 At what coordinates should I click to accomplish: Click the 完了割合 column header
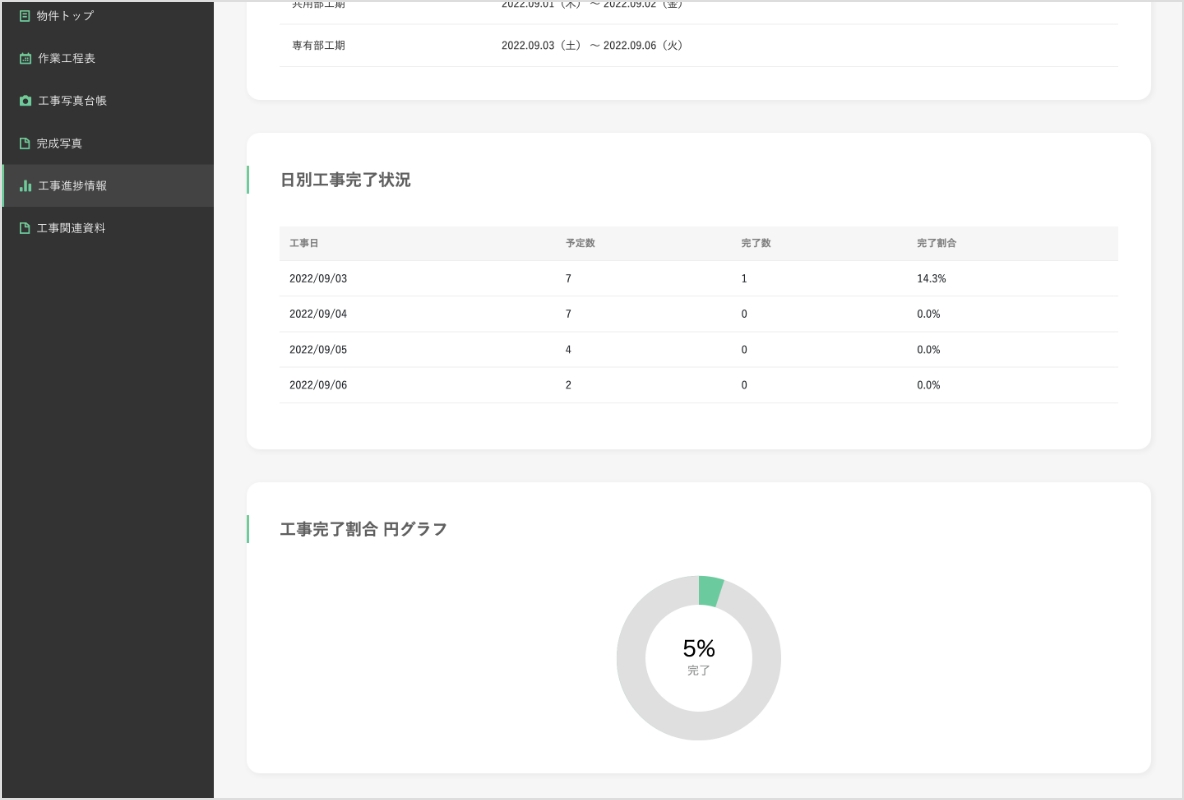tap(936, 243)
